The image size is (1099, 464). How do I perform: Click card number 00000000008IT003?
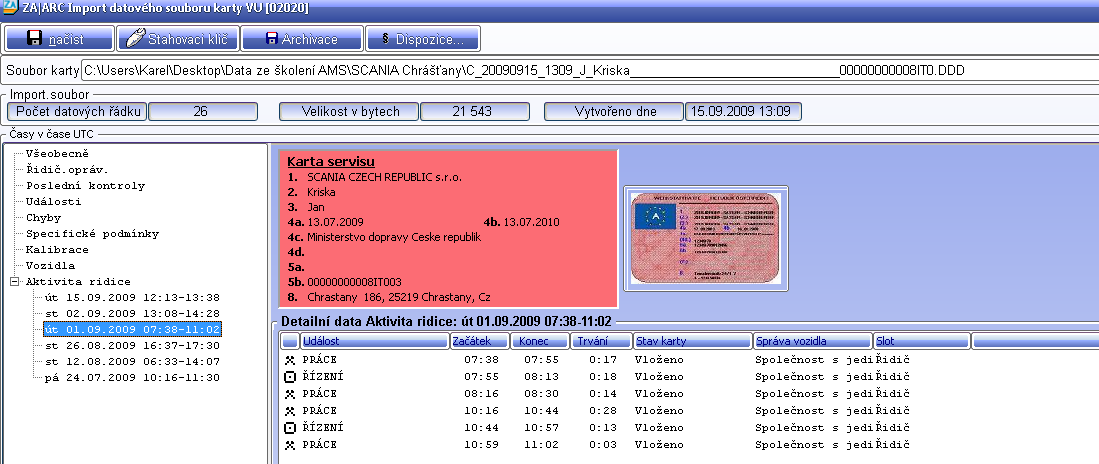(354, 282)
